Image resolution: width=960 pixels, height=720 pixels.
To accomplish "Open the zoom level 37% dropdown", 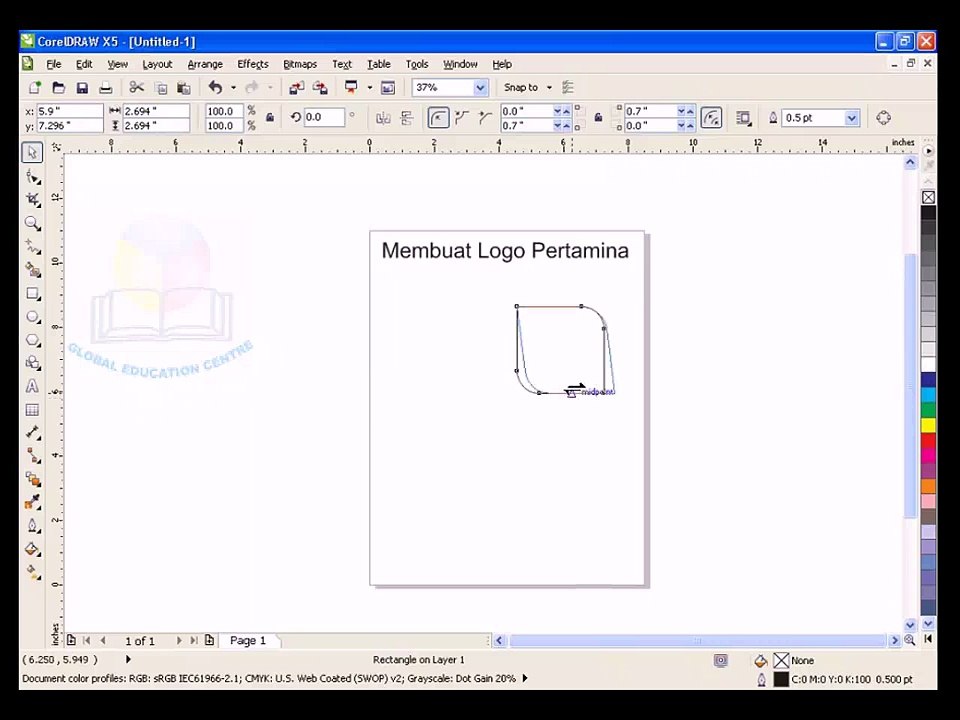I will pyautogui.click(x=481, y=88).
